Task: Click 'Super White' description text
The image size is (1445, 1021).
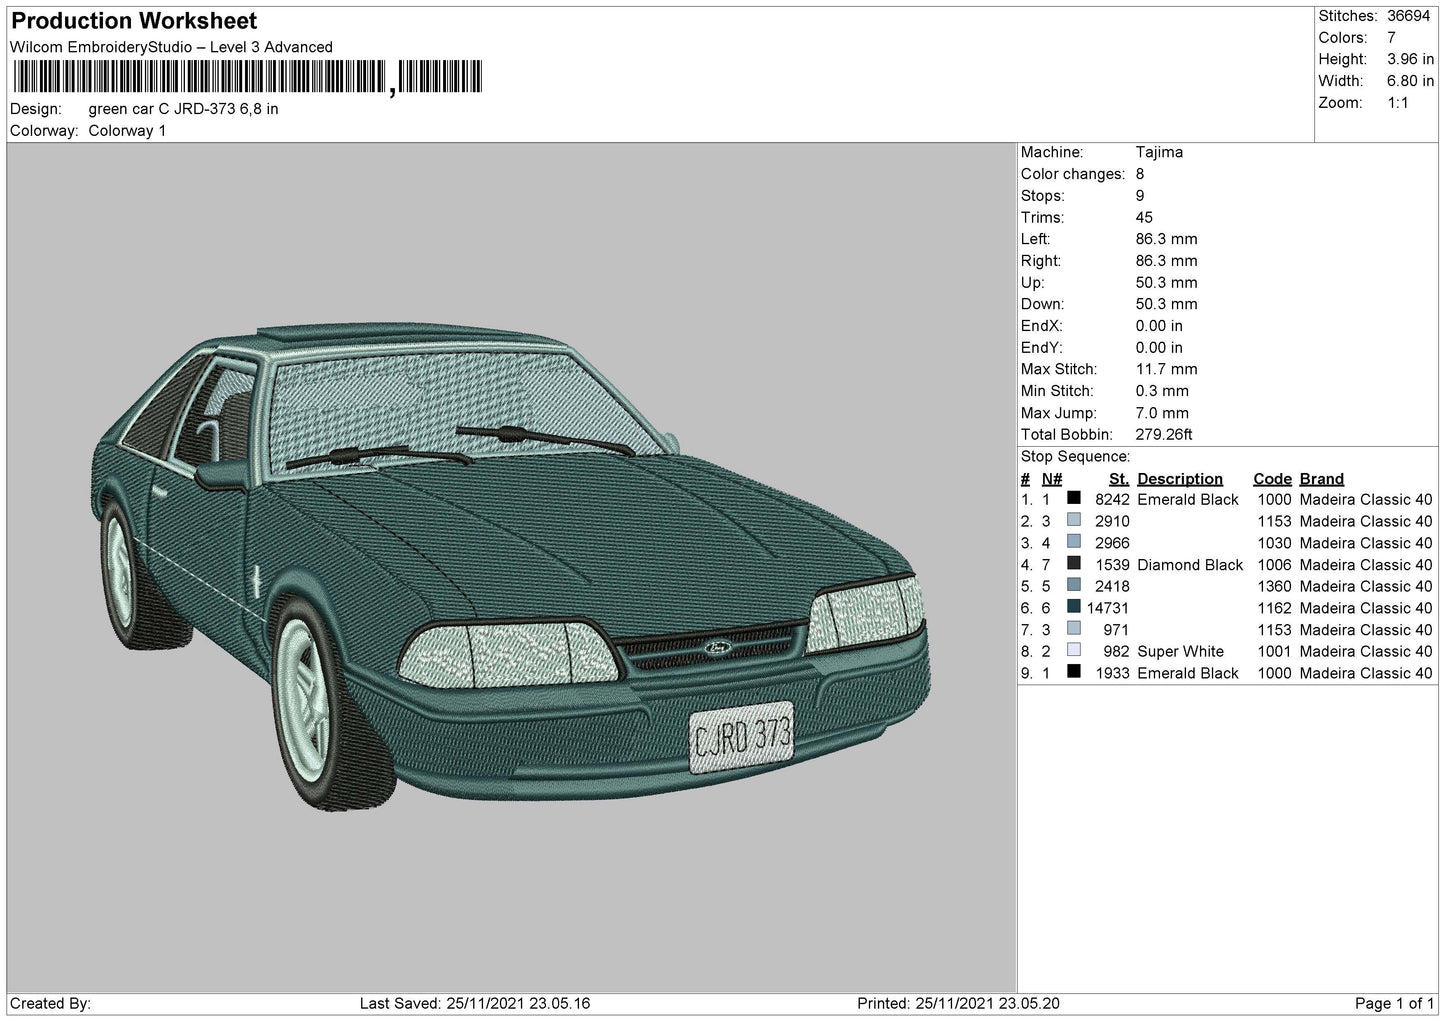Action: pos(1180,651)
